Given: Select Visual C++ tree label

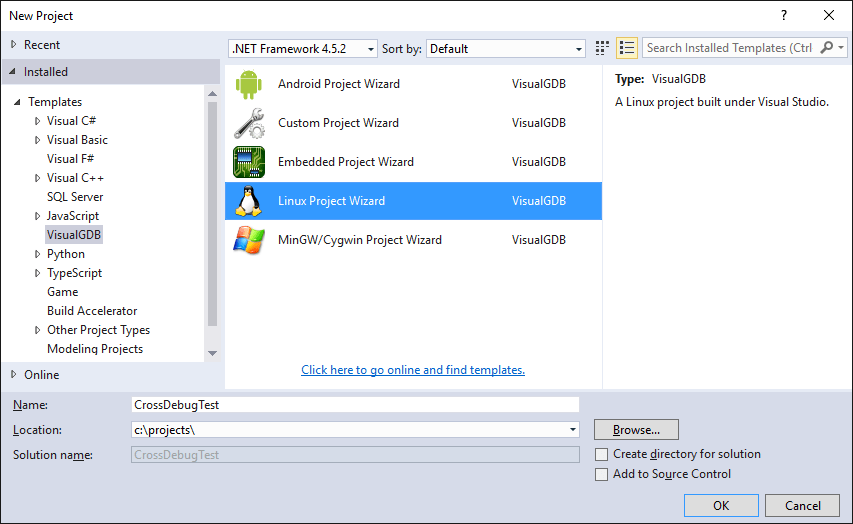Looking at the screenshot, I should click(x=75, y=178).
